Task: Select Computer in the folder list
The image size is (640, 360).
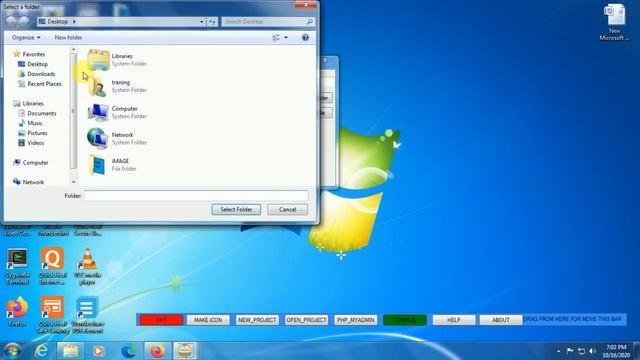Action: [x=118, y=112]
